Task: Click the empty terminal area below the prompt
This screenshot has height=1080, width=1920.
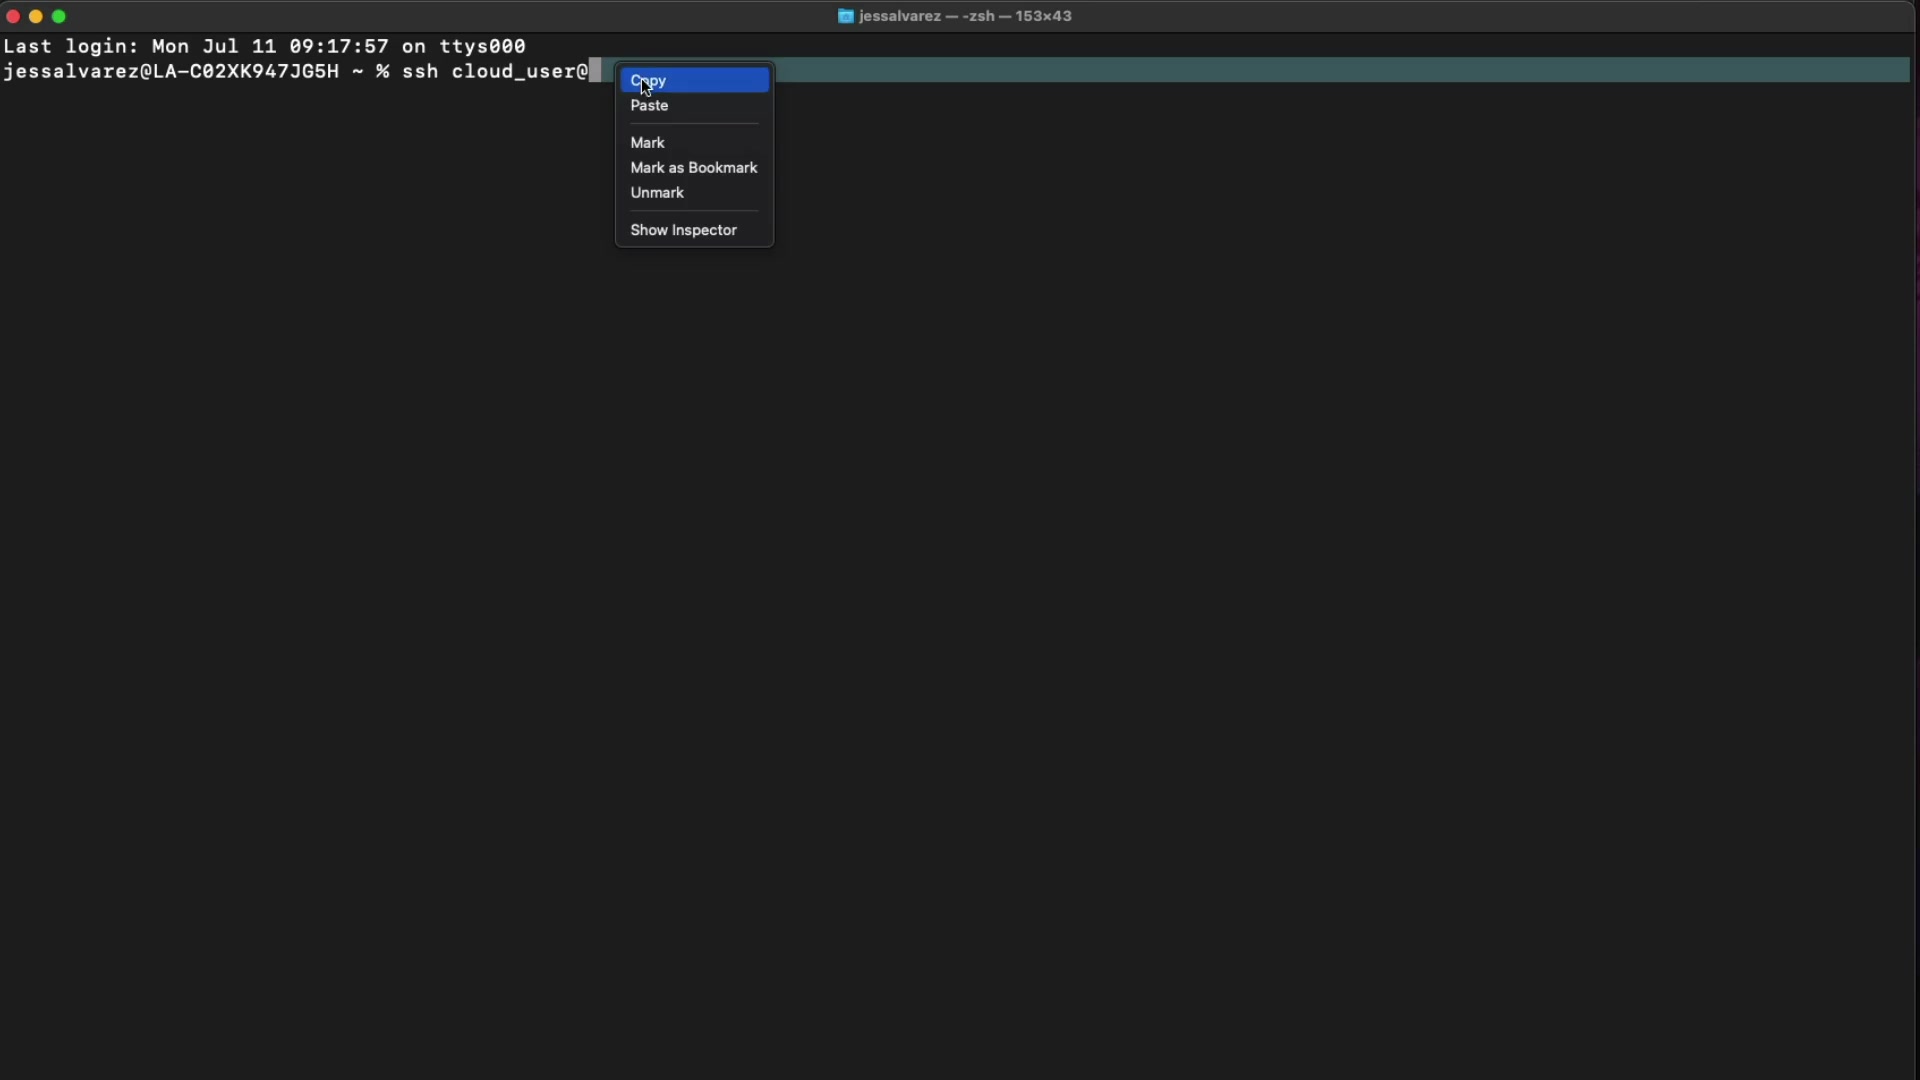Action: pyautogui.click(x=960, y=600)
